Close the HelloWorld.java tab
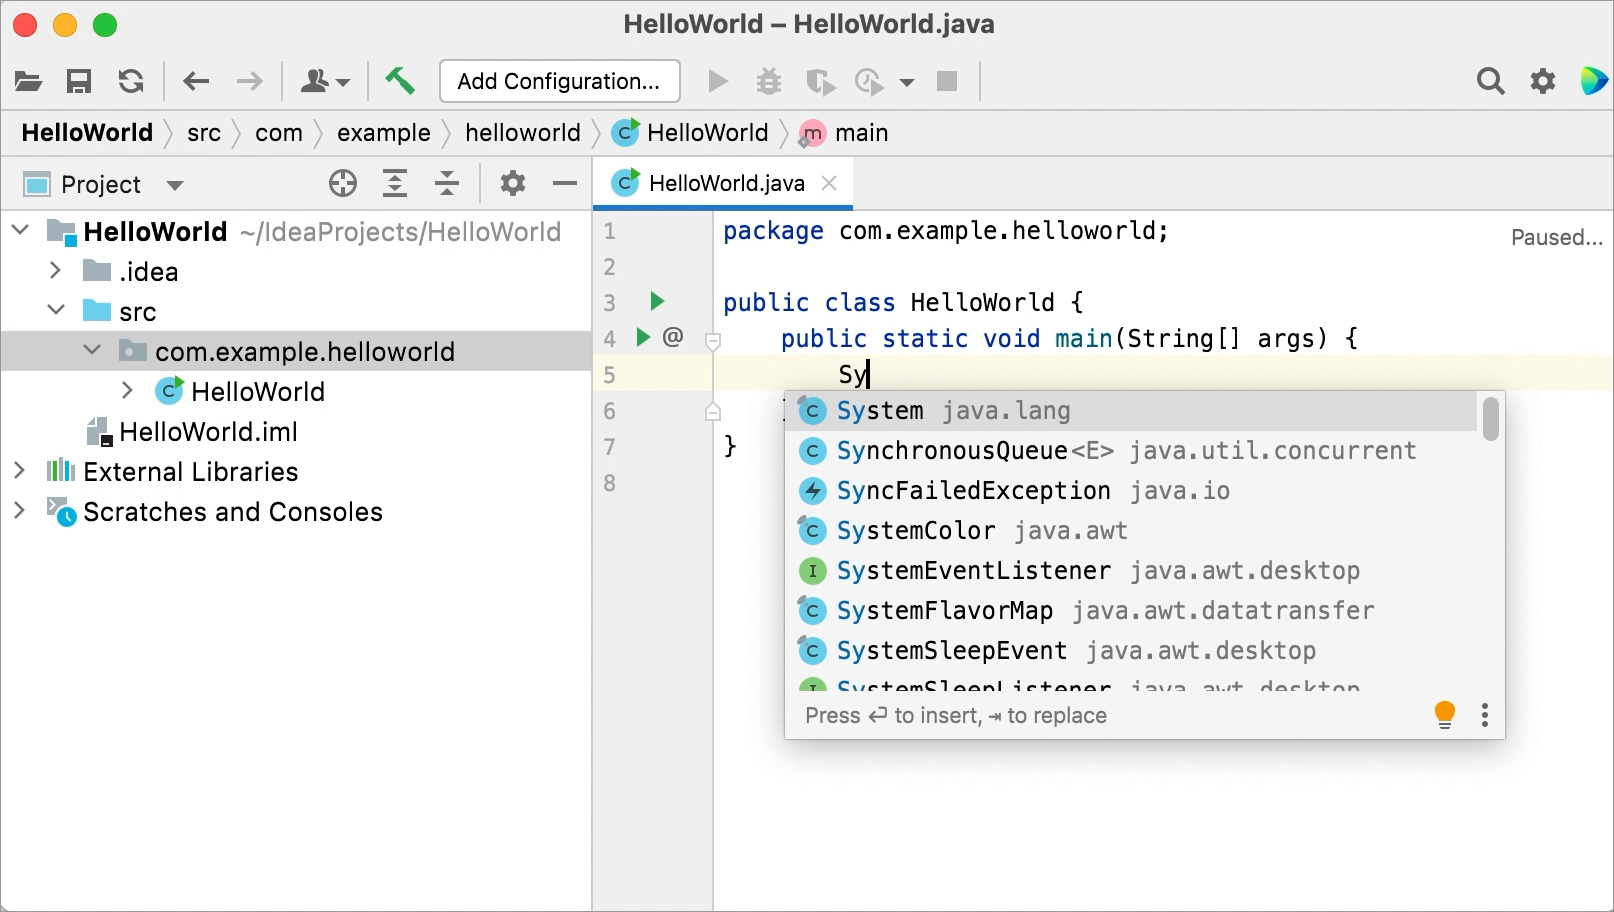Screen dimensions: 1614x912 pos(829,183)
